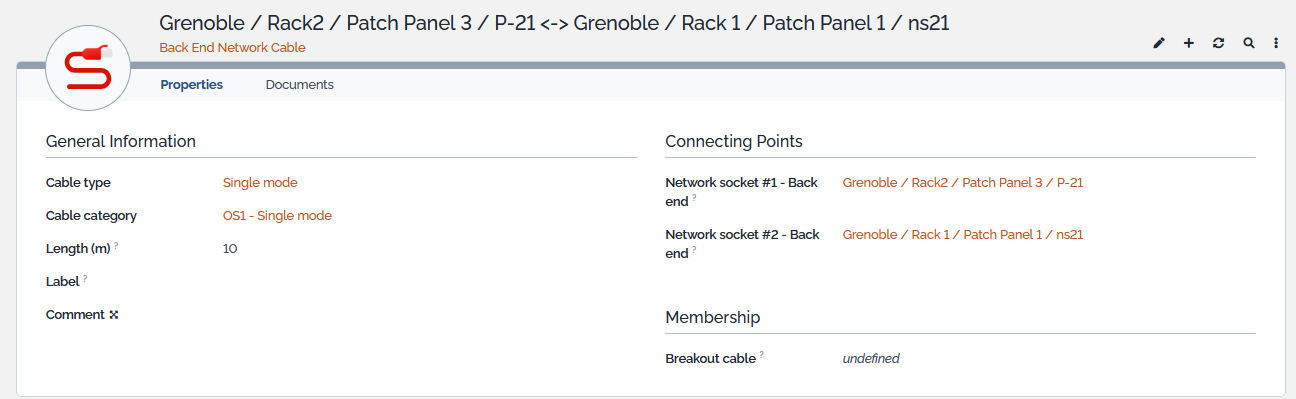
Task: Click the help mark next to Label
Action: (x=85, y=278)
